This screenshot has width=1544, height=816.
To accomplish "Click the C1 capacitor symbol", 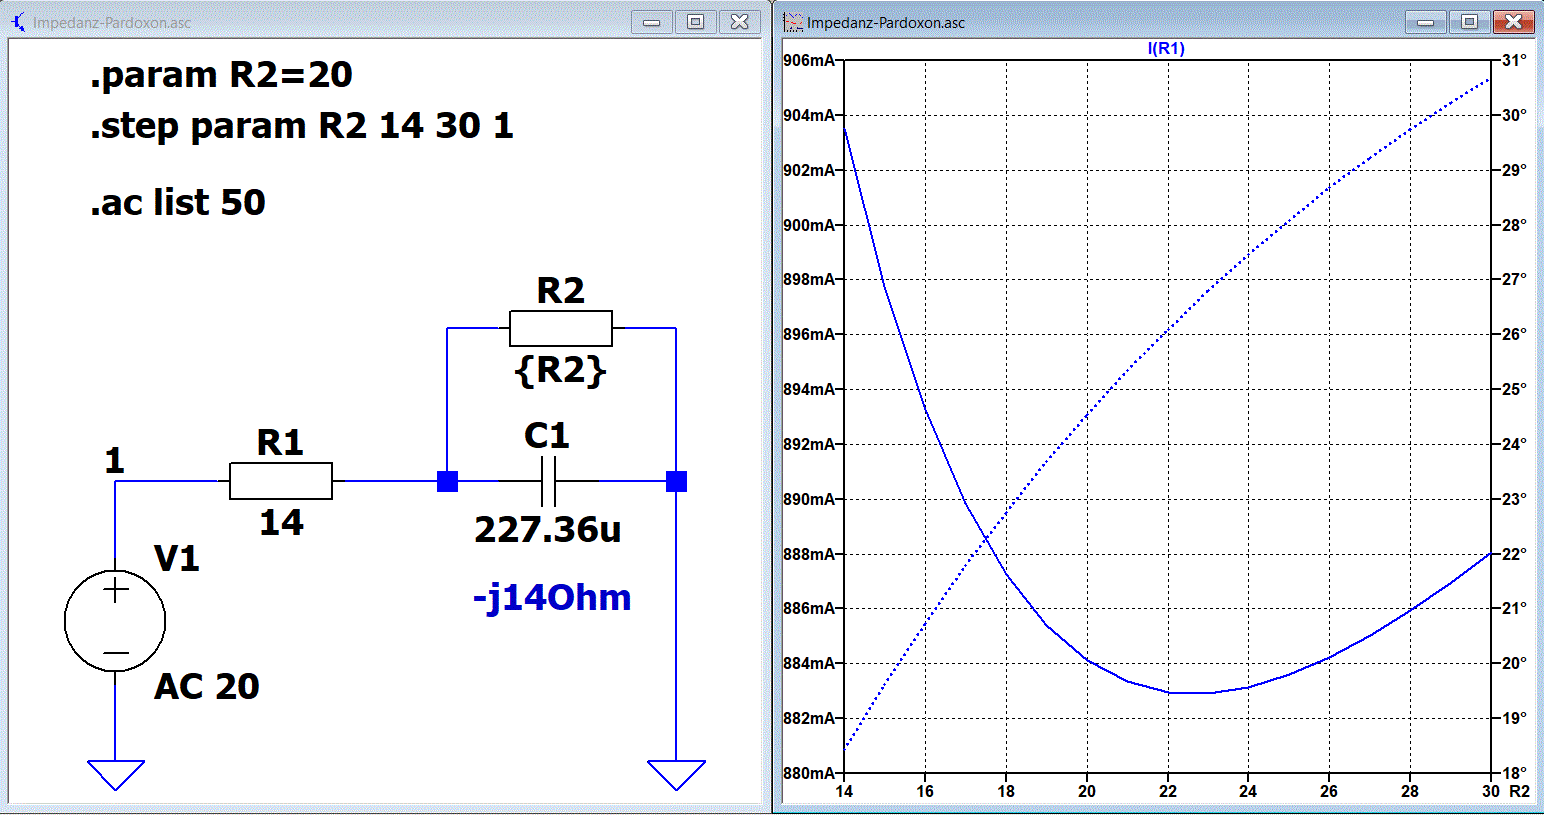I will pyautogui.click(x=547, y=481).
